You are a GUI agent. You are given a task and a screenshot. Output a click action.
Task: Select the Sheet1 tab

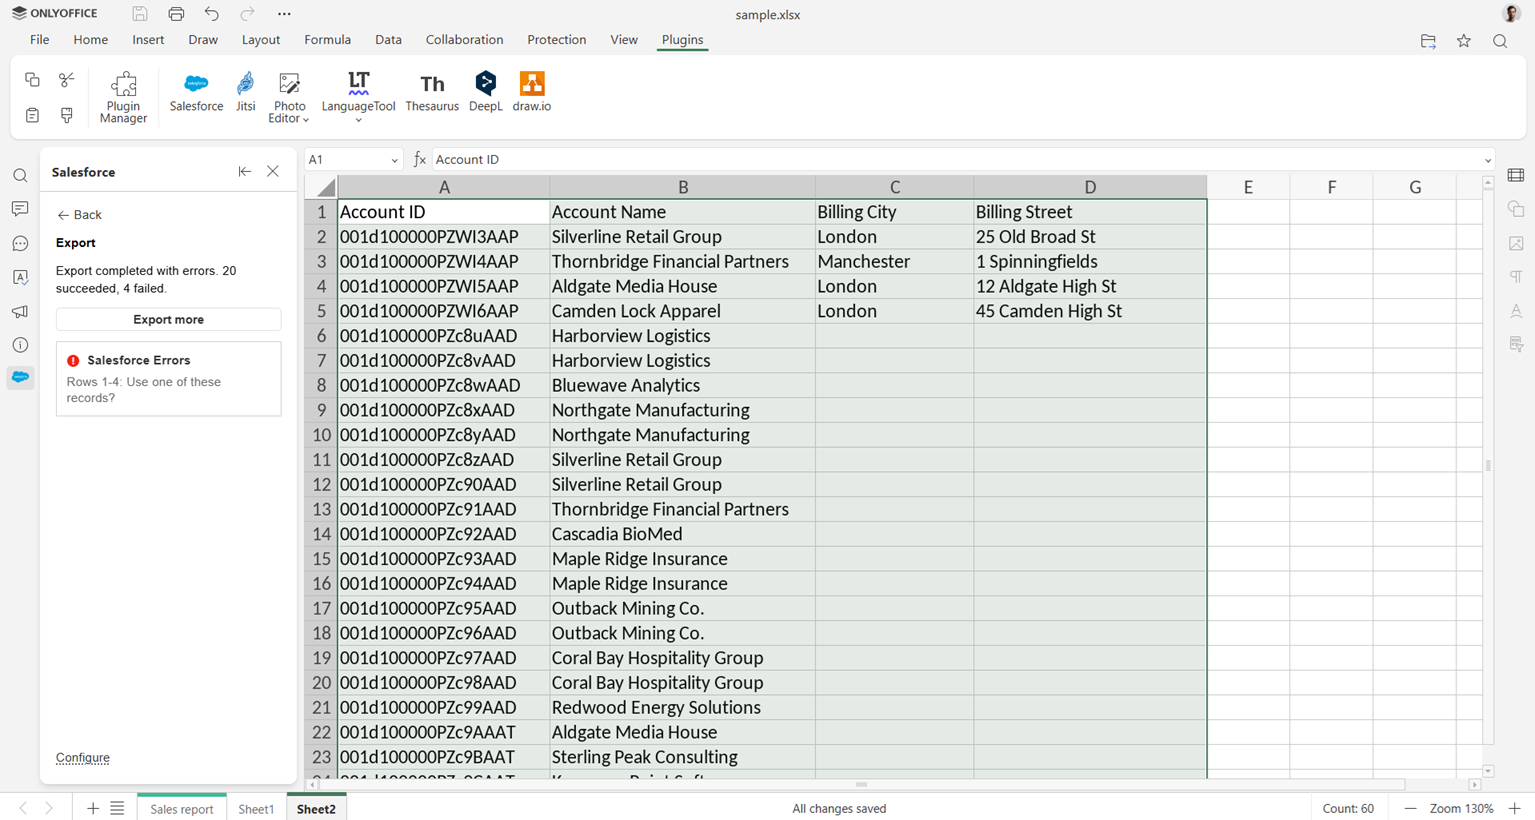(x=256, y=809)
